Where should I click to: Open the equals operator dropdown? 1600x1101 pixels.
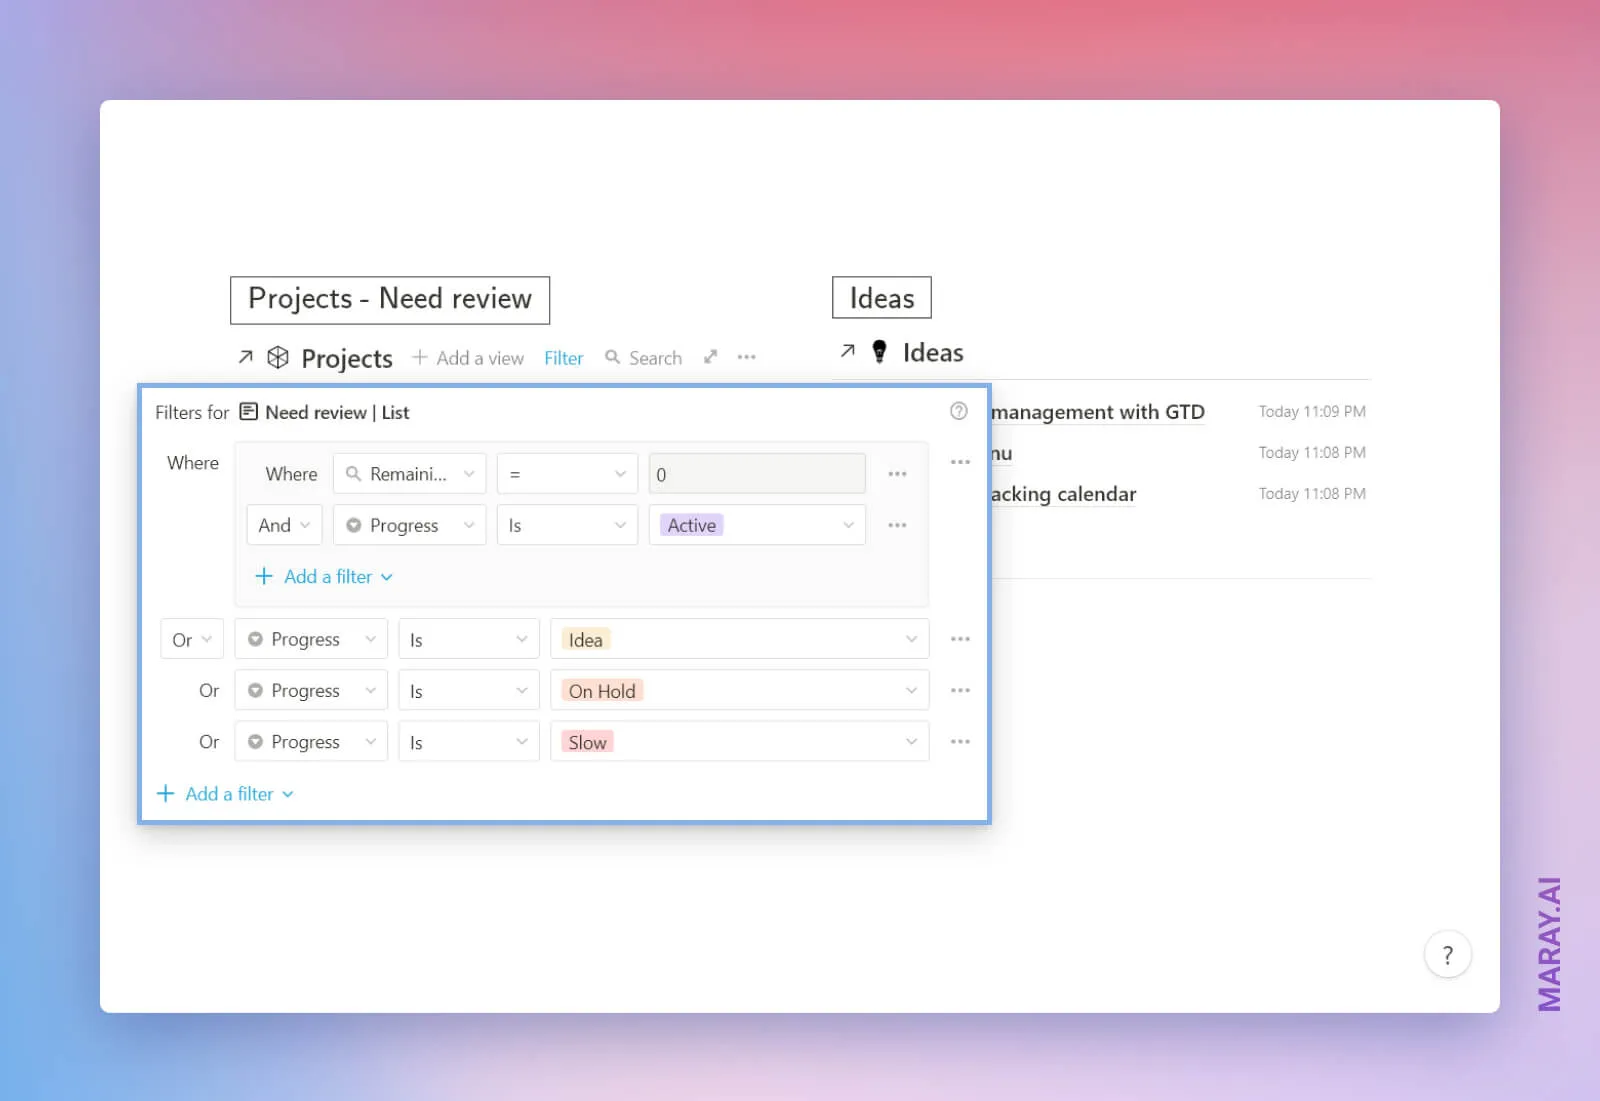[x=566, y=473]
